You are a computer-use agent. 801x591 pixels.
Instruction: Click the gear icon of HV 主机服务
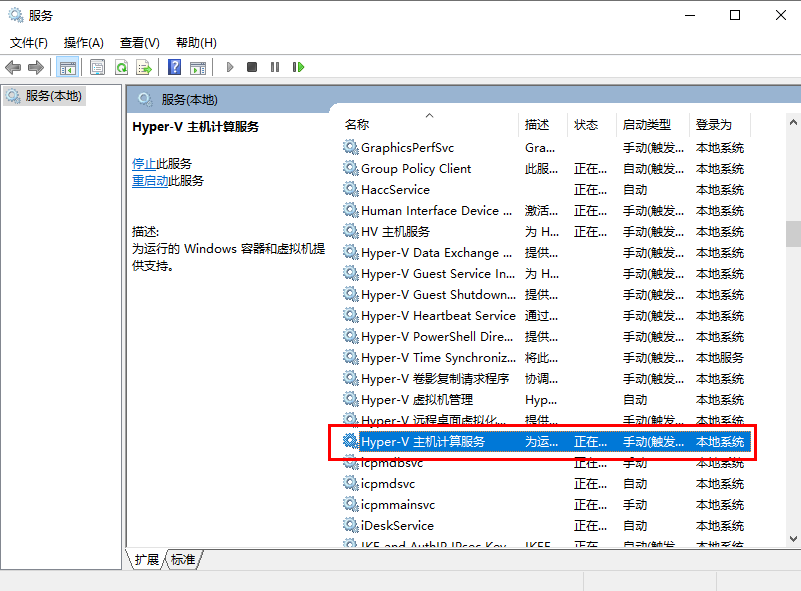(350, 232)
